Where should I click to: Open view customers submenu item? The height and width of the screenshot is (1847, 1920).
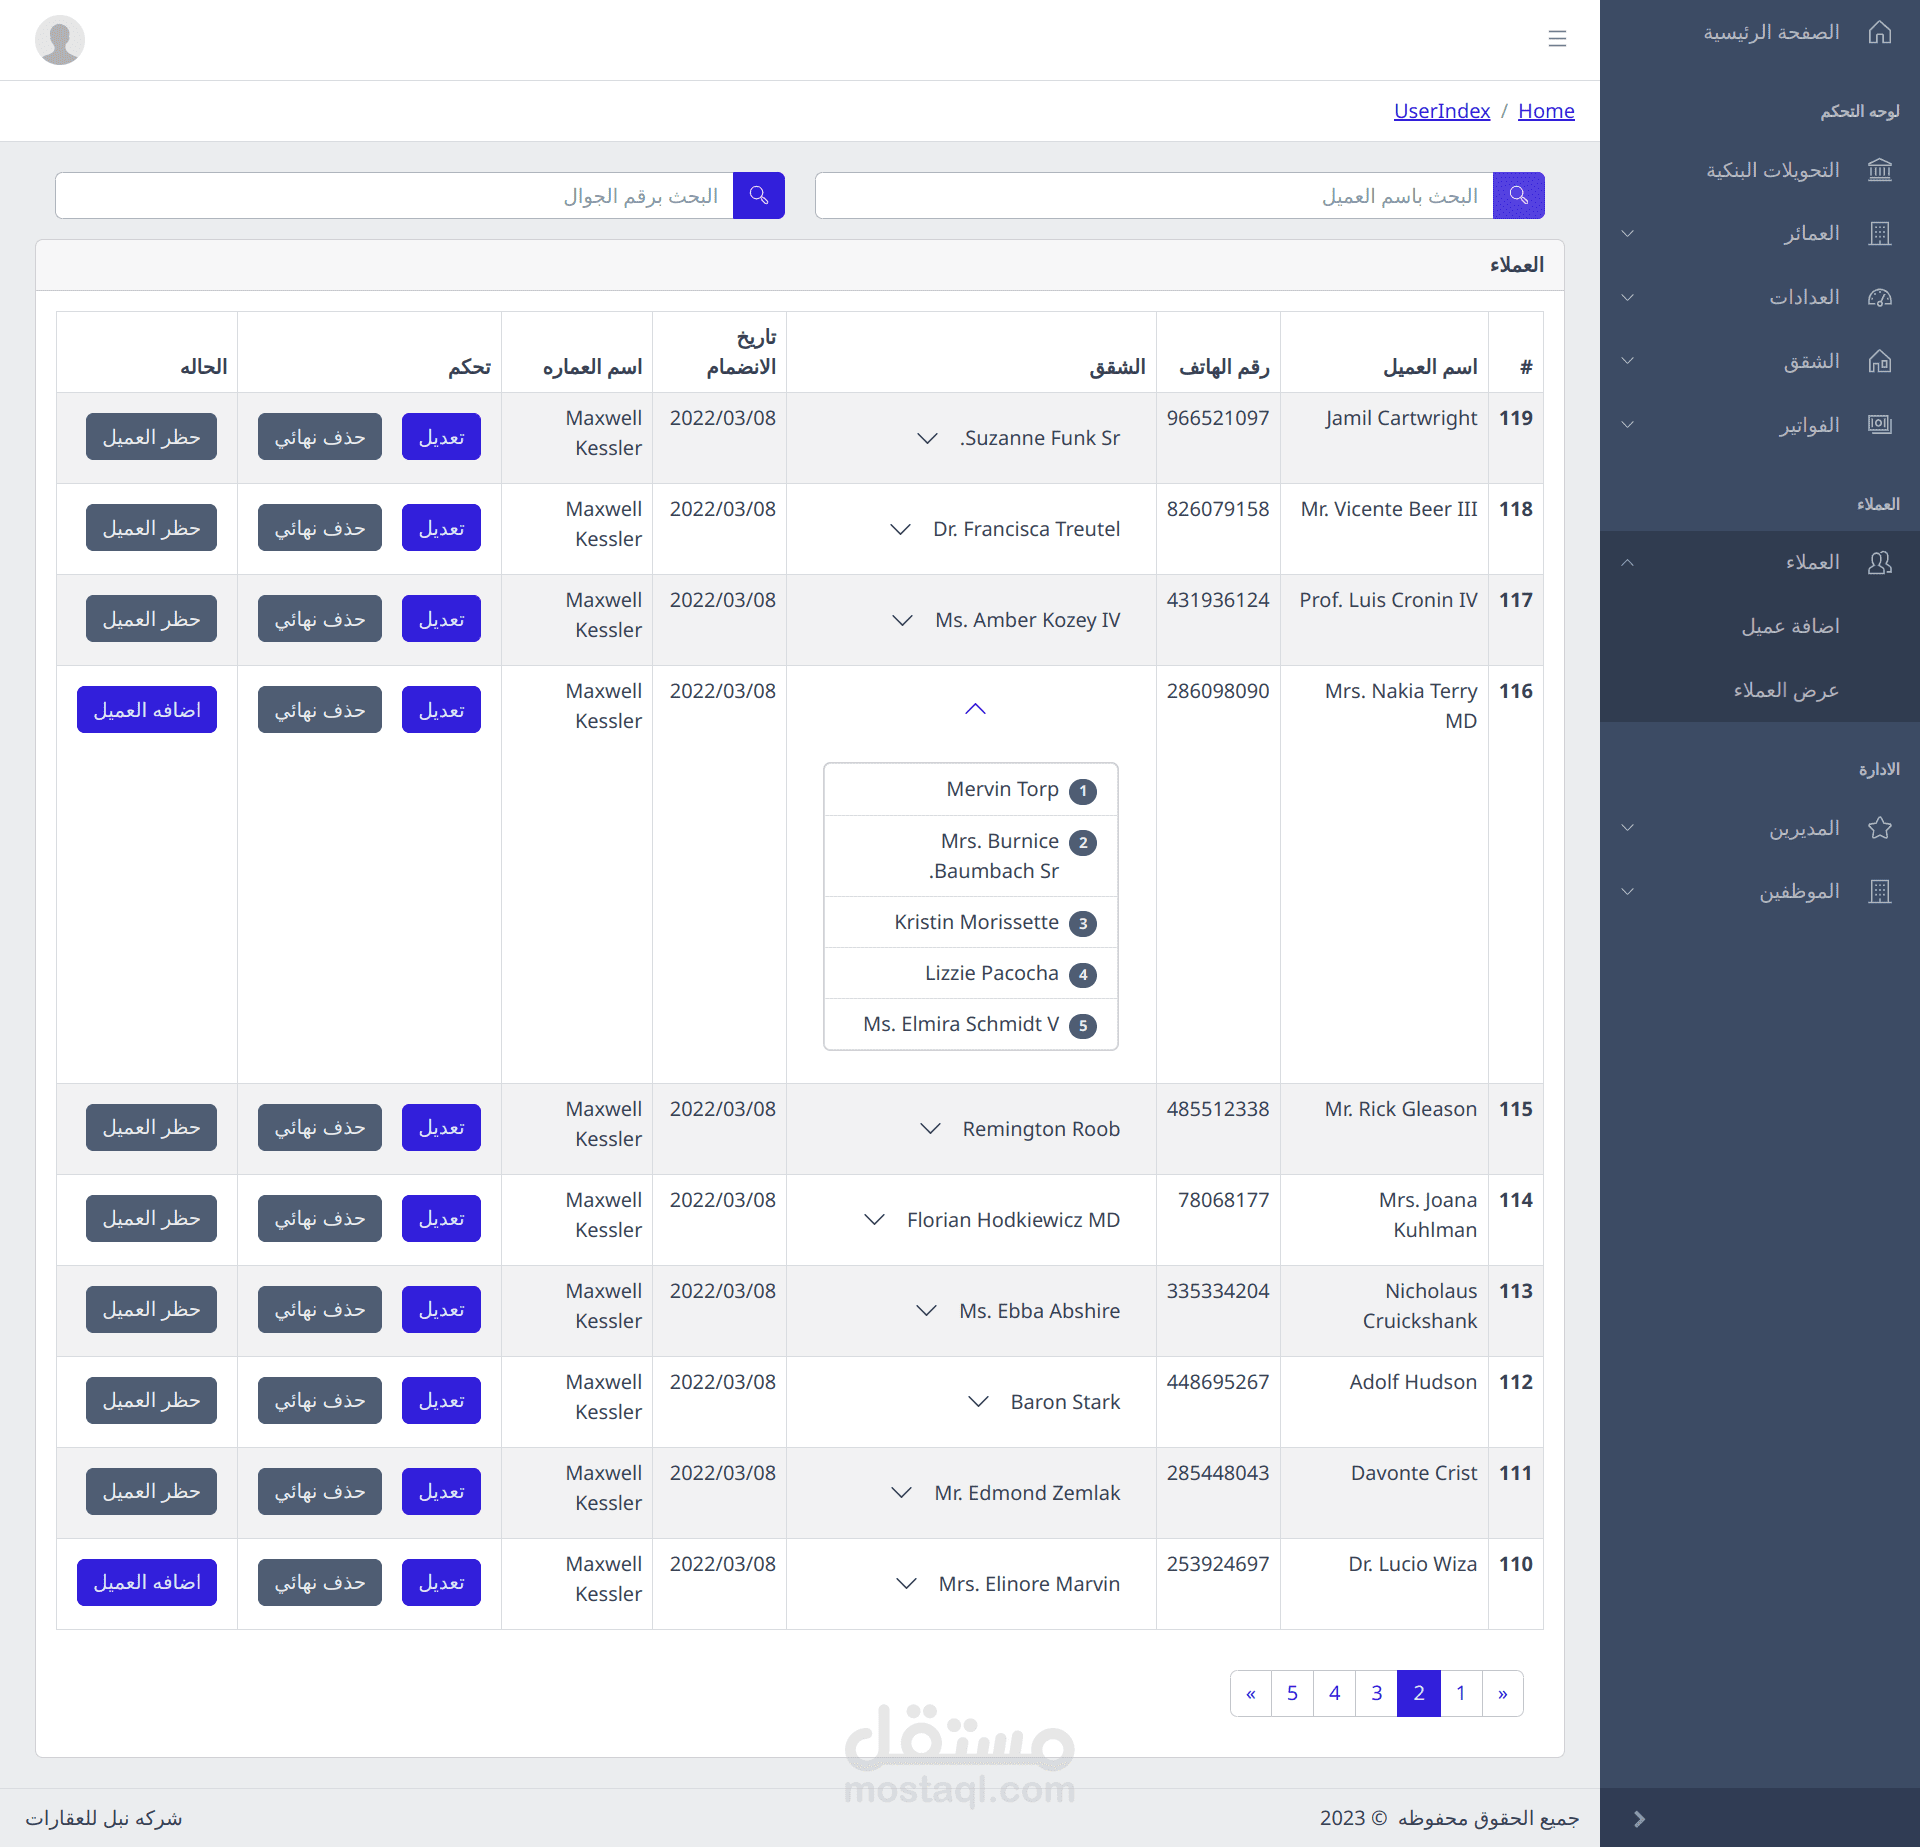point(1786,690)
